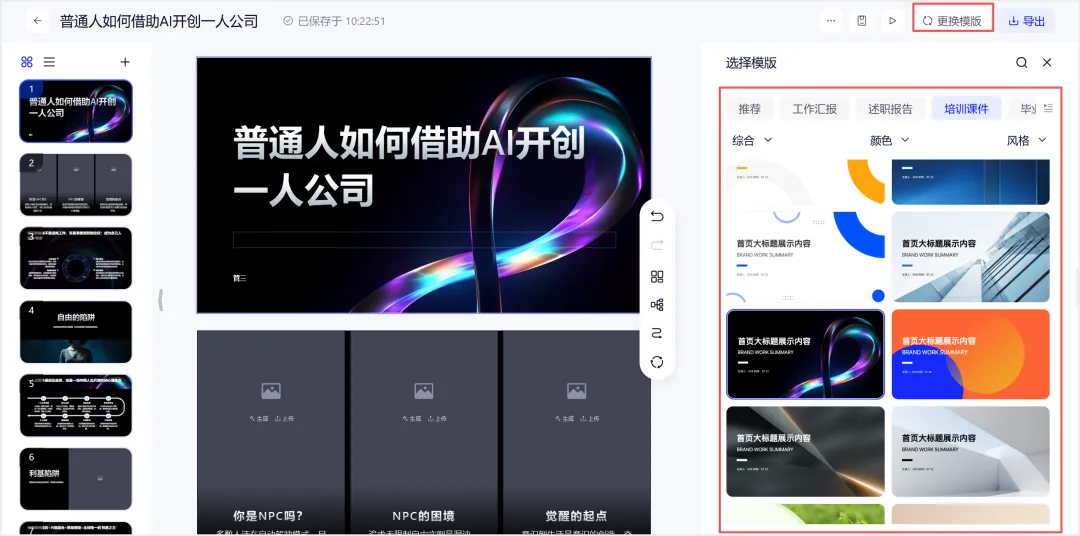1080x536 pixels.
Task: Open the 颜色 filter dropdown
Action: (x=889, y=141)
